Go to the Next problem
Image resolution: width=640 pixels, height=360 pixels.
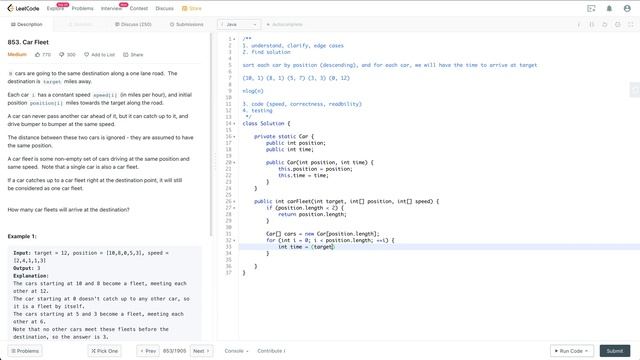click(201, 351)
